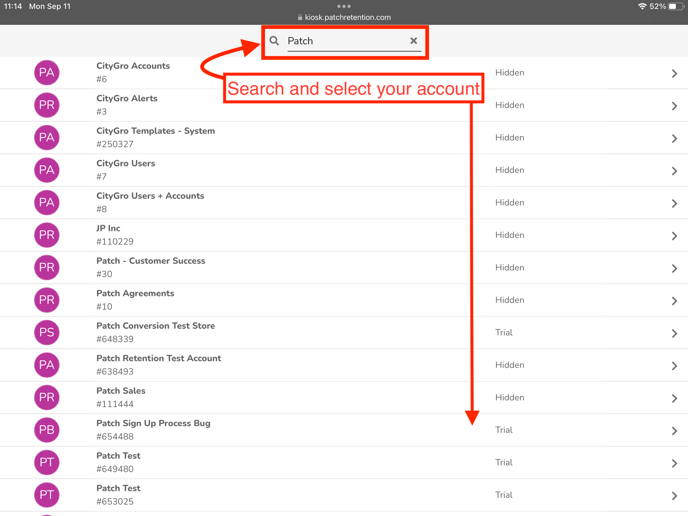Viewport: 688px width, 516px height.
Task: Click the CityGro Users + Accounts avatar
Action: pos(47,202)
